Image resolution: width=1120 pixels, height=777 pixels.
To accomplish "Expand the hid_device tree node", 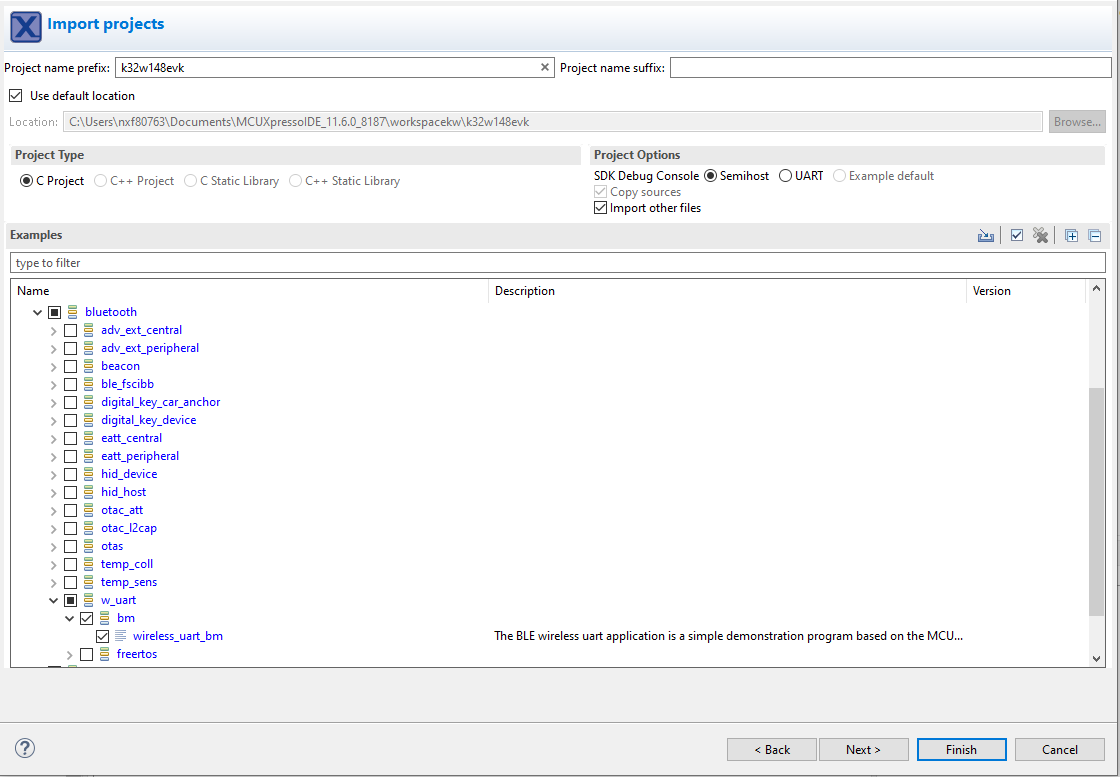I will click(53, 474).
